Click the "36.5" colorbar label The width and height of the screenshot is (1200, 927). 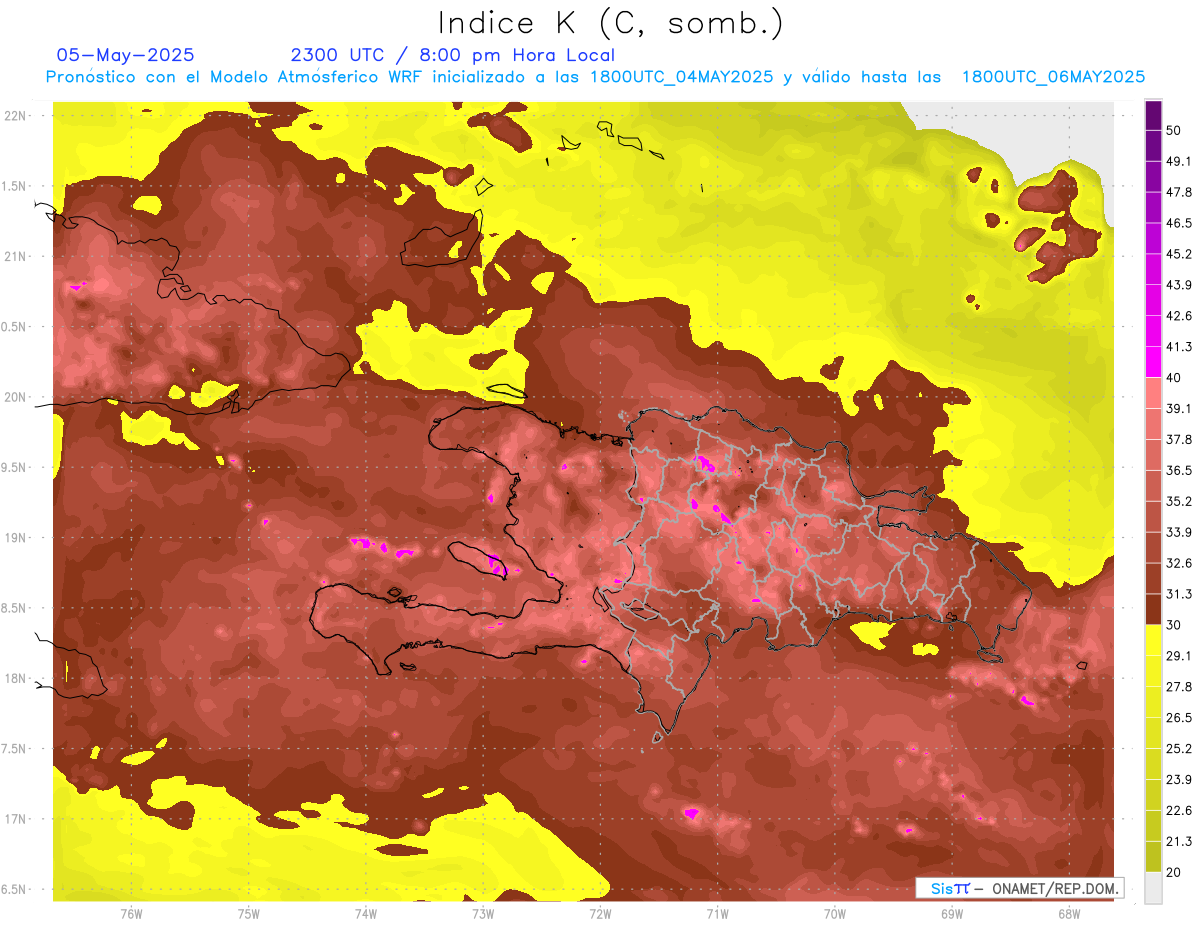tap(1179, 470)
